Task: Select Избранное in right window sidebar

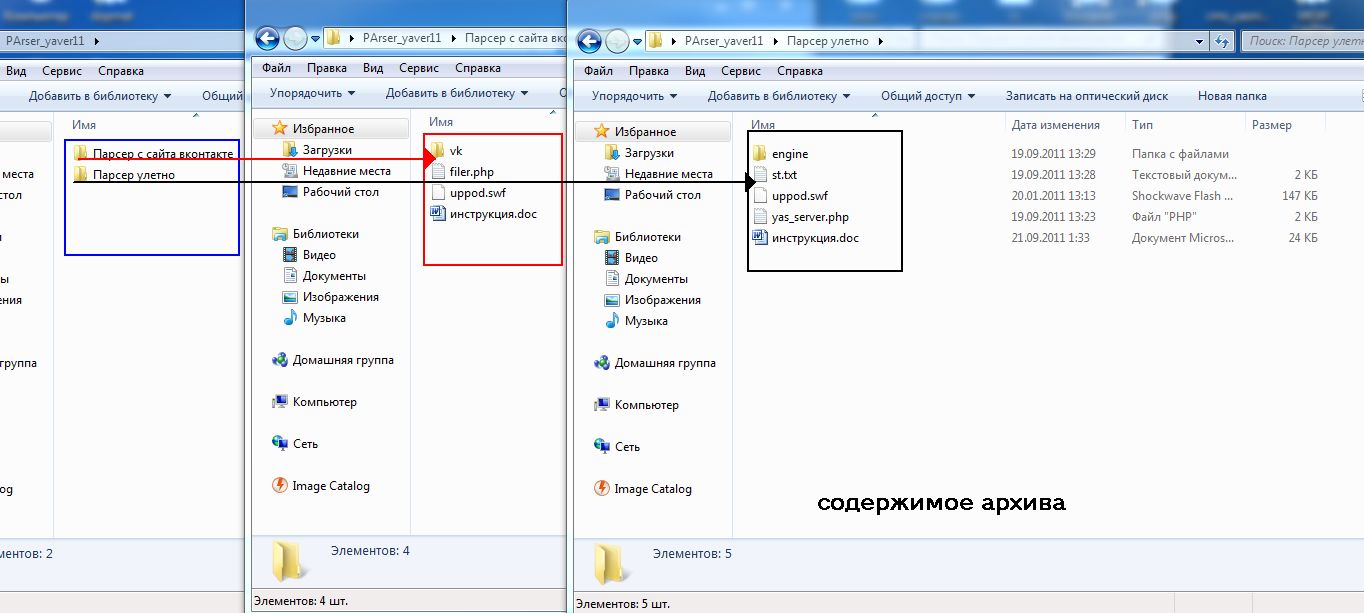Action: pyautogui.click(x=635, y=132)
